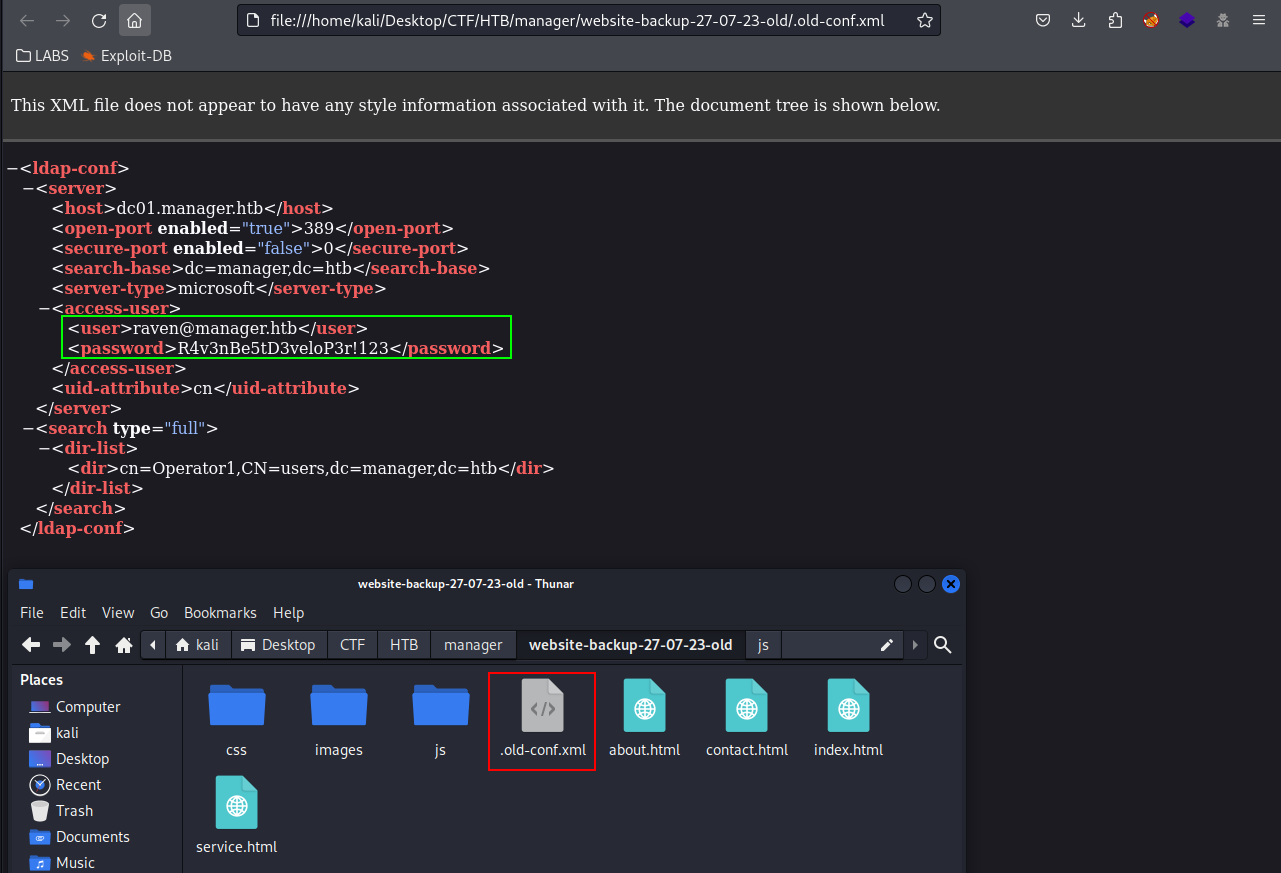
Task: Open Computer in Places sidebar
Action: [x=75, y=707]
